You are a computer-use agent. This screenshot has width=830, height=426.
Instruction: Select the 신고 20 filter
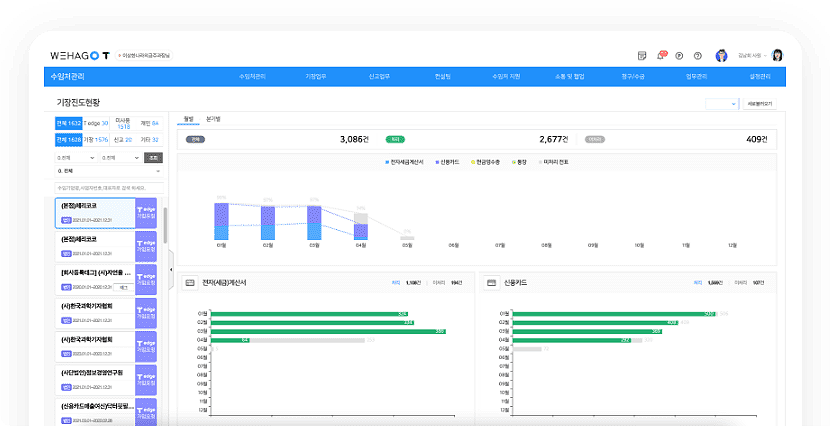123,140
